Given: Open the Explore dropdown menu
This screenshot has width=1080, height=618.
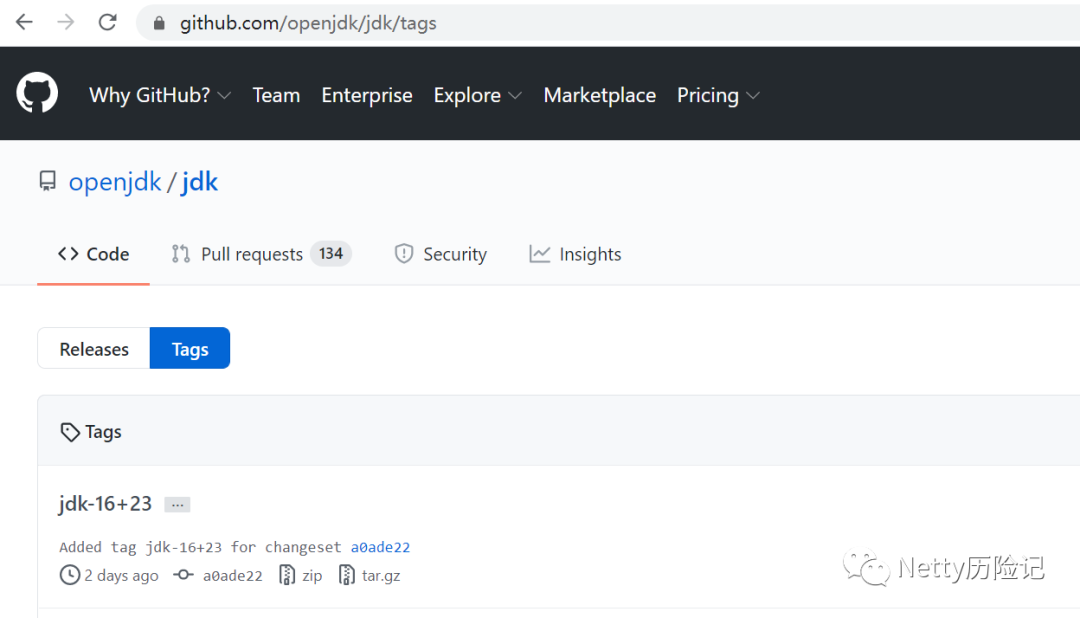Looking at the screenshot, I should (x=477, y=95).
